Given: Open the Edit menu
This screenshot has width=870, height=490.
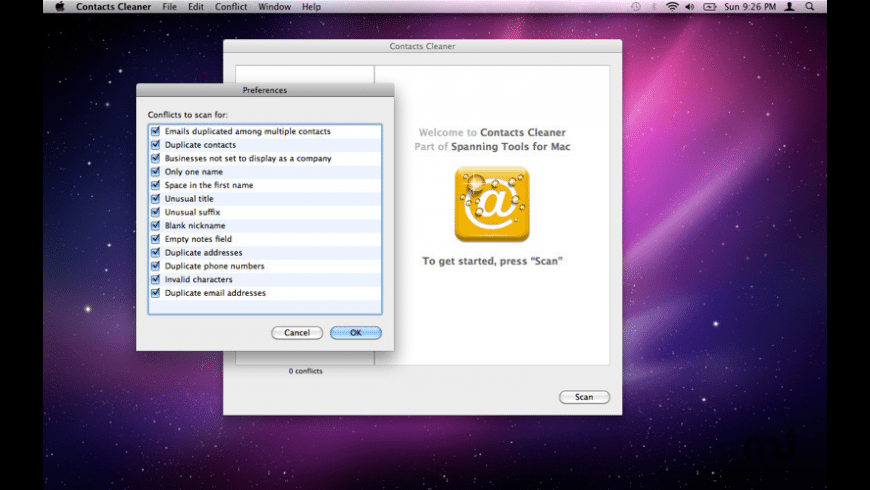Looking at the screenshot, I should click(x=196, y=7).
